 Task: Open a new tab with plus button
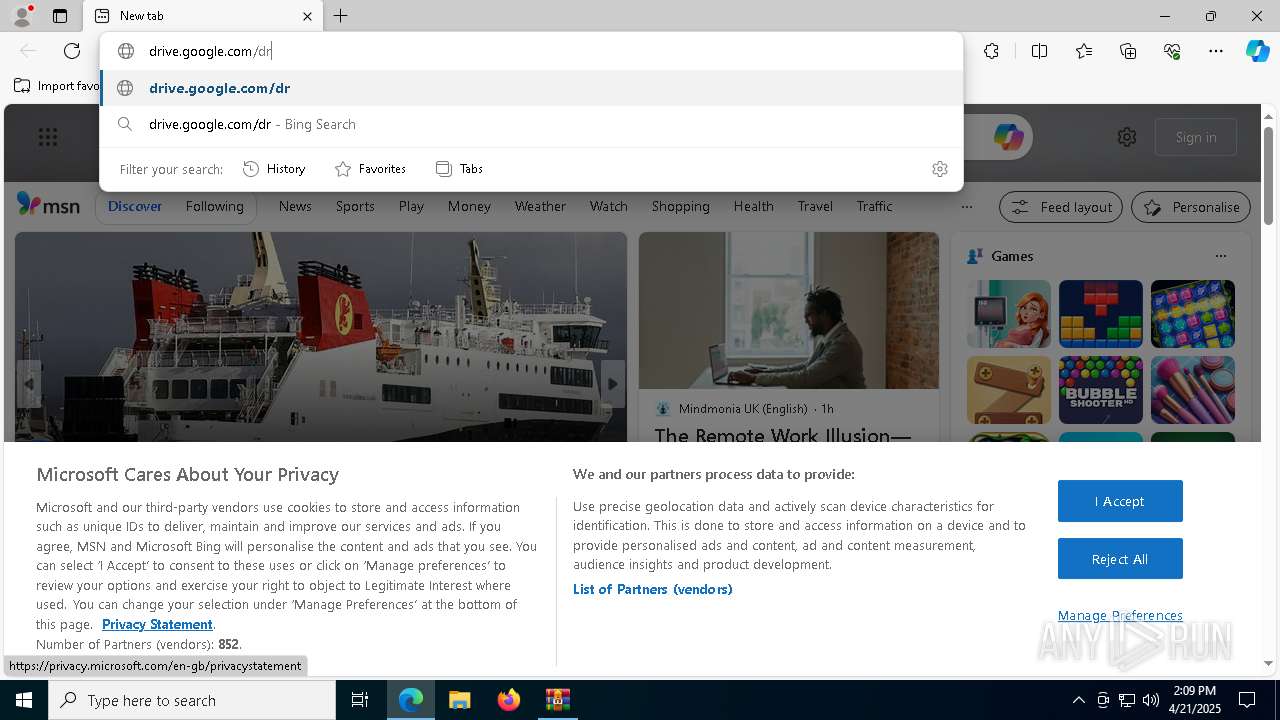(x=341, y=16)
